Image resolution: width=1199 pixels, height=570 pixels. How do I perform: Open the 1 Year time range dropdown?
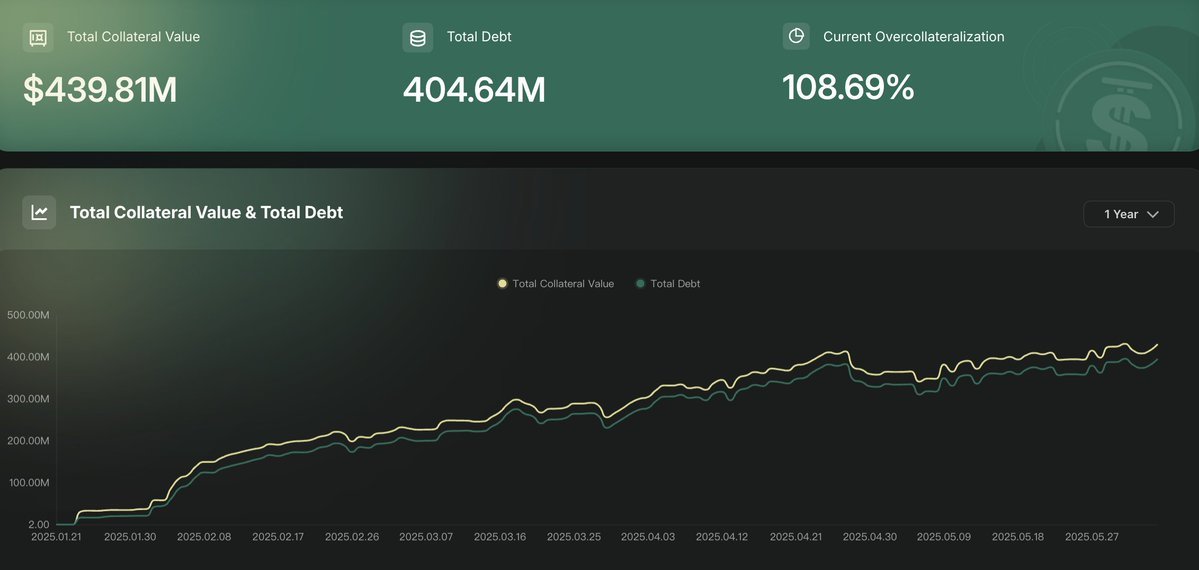click(1129, 214)
